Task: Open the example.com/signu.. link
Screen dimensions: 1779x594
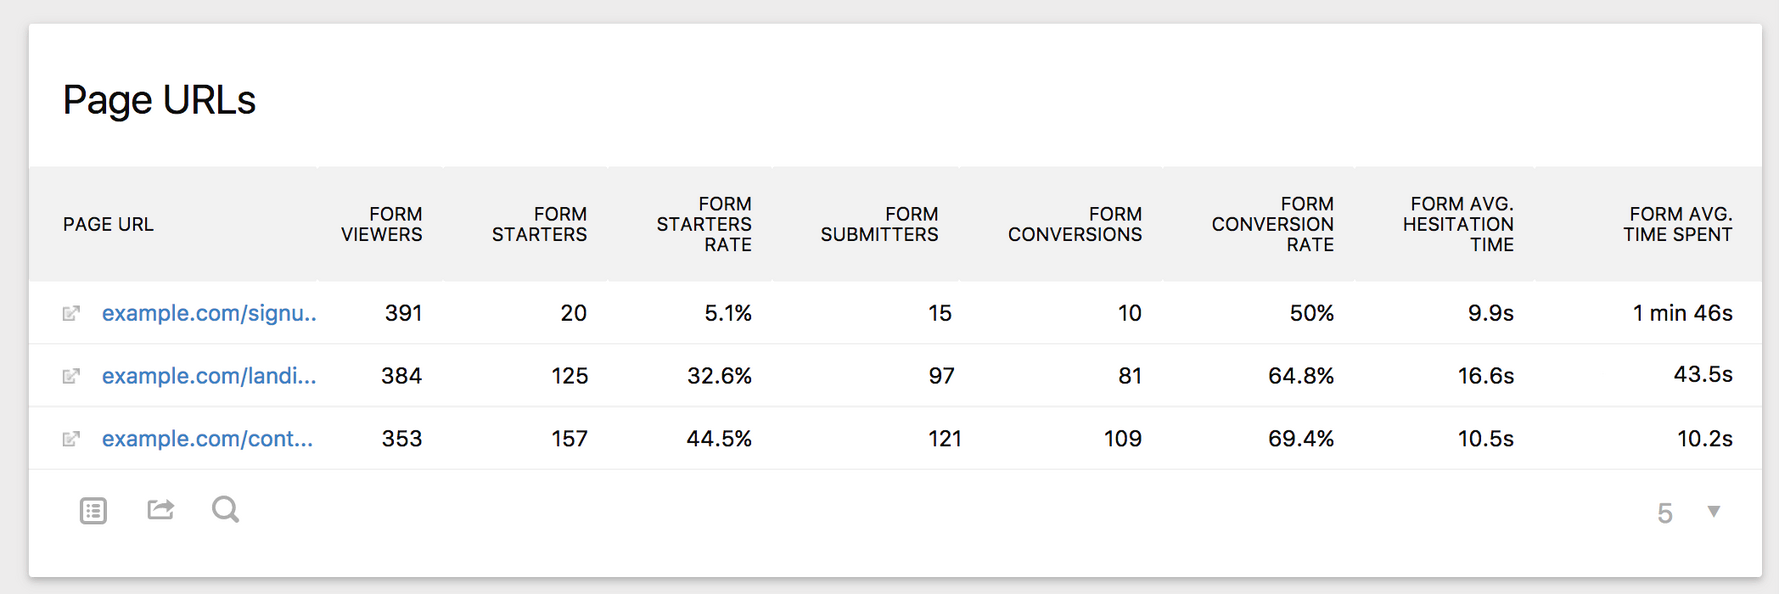Action: tap(209, 313)
